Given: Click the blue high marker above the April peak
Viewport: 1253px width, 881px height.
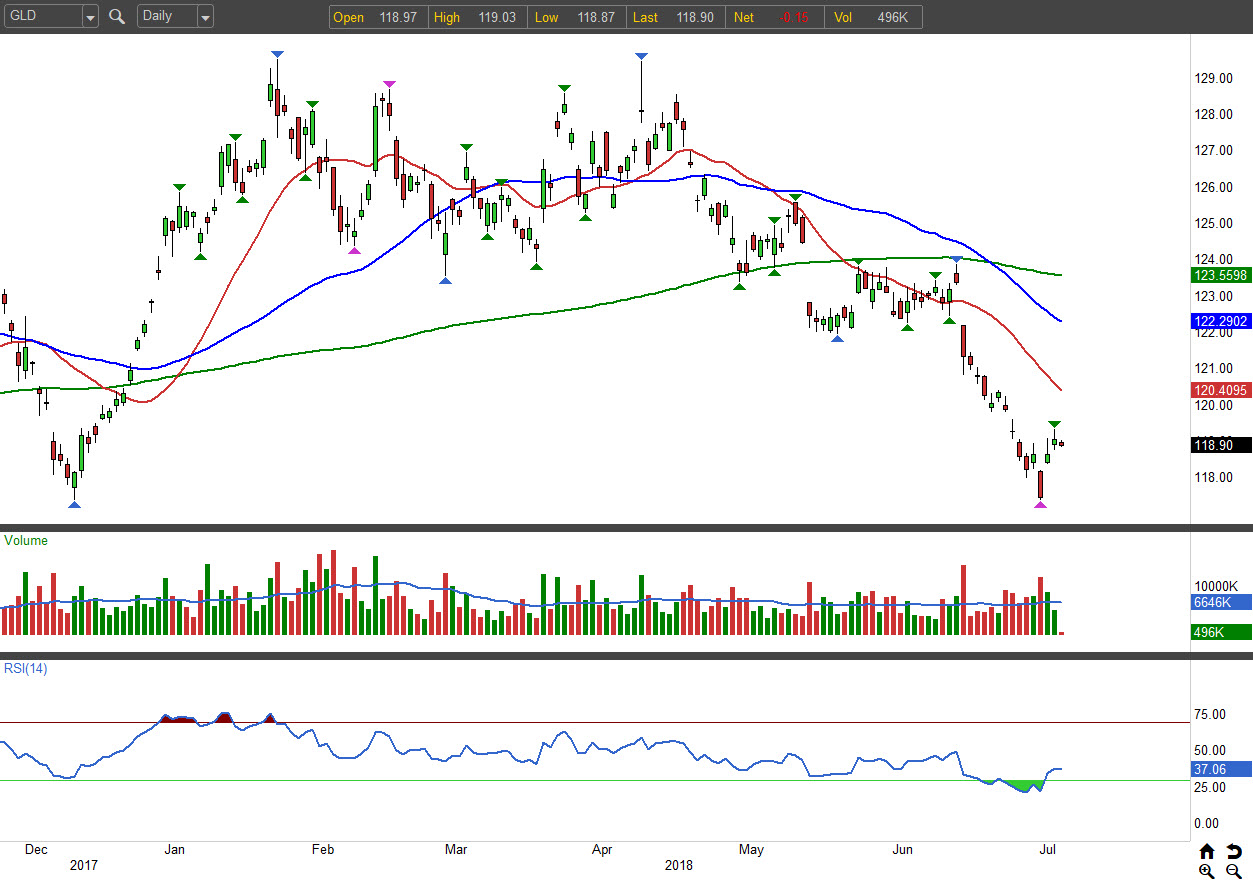Looking at the screenshot, I should click(x=641, y=56).
